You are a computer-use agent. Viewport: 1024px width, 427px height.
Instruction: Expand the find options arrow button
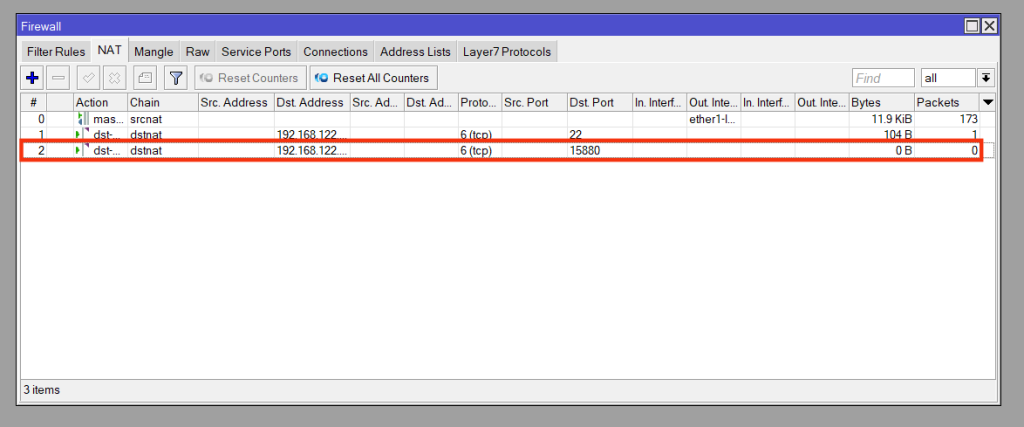coord(986,78)
